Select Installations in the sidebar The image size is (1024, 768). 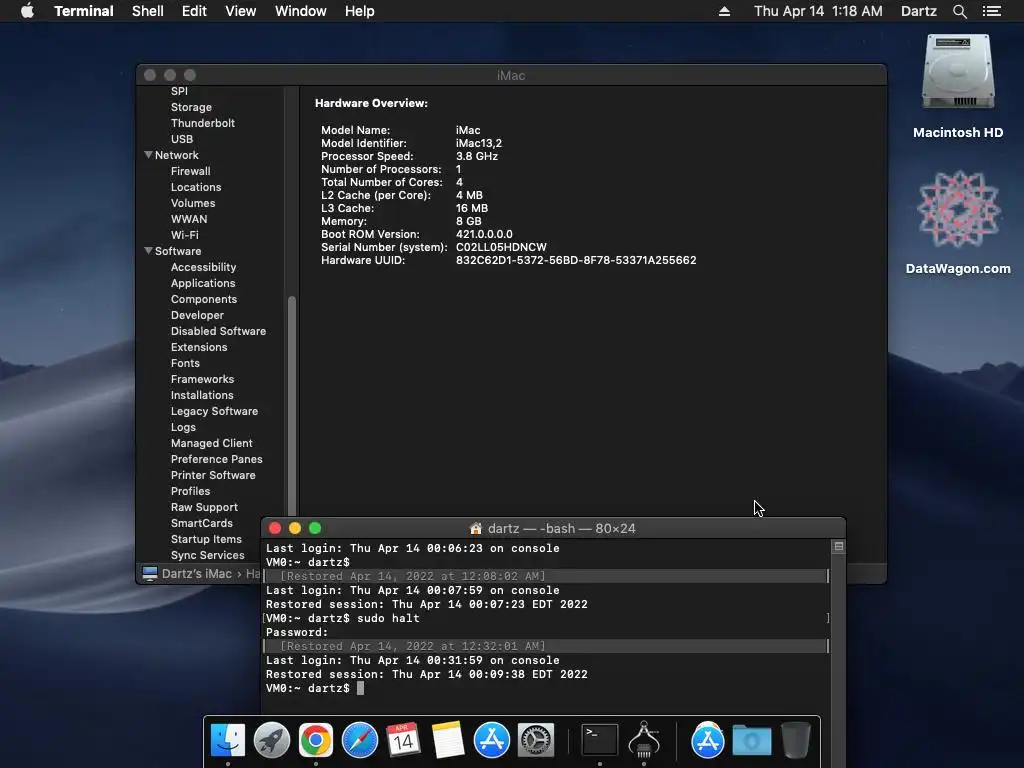202,395
